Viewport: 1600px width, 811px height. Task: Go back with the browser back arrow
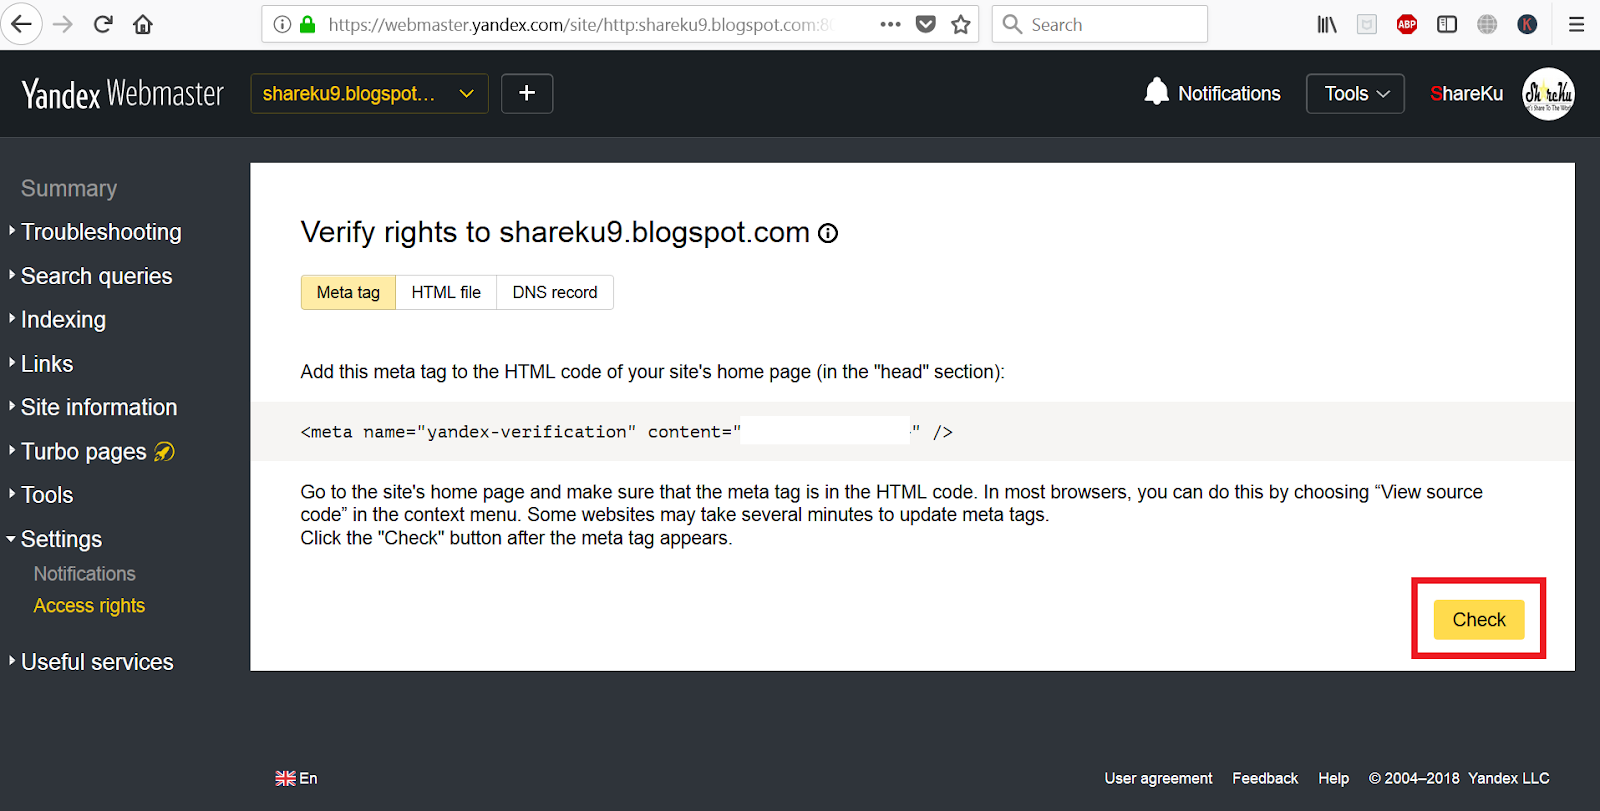tap(21, 24)
